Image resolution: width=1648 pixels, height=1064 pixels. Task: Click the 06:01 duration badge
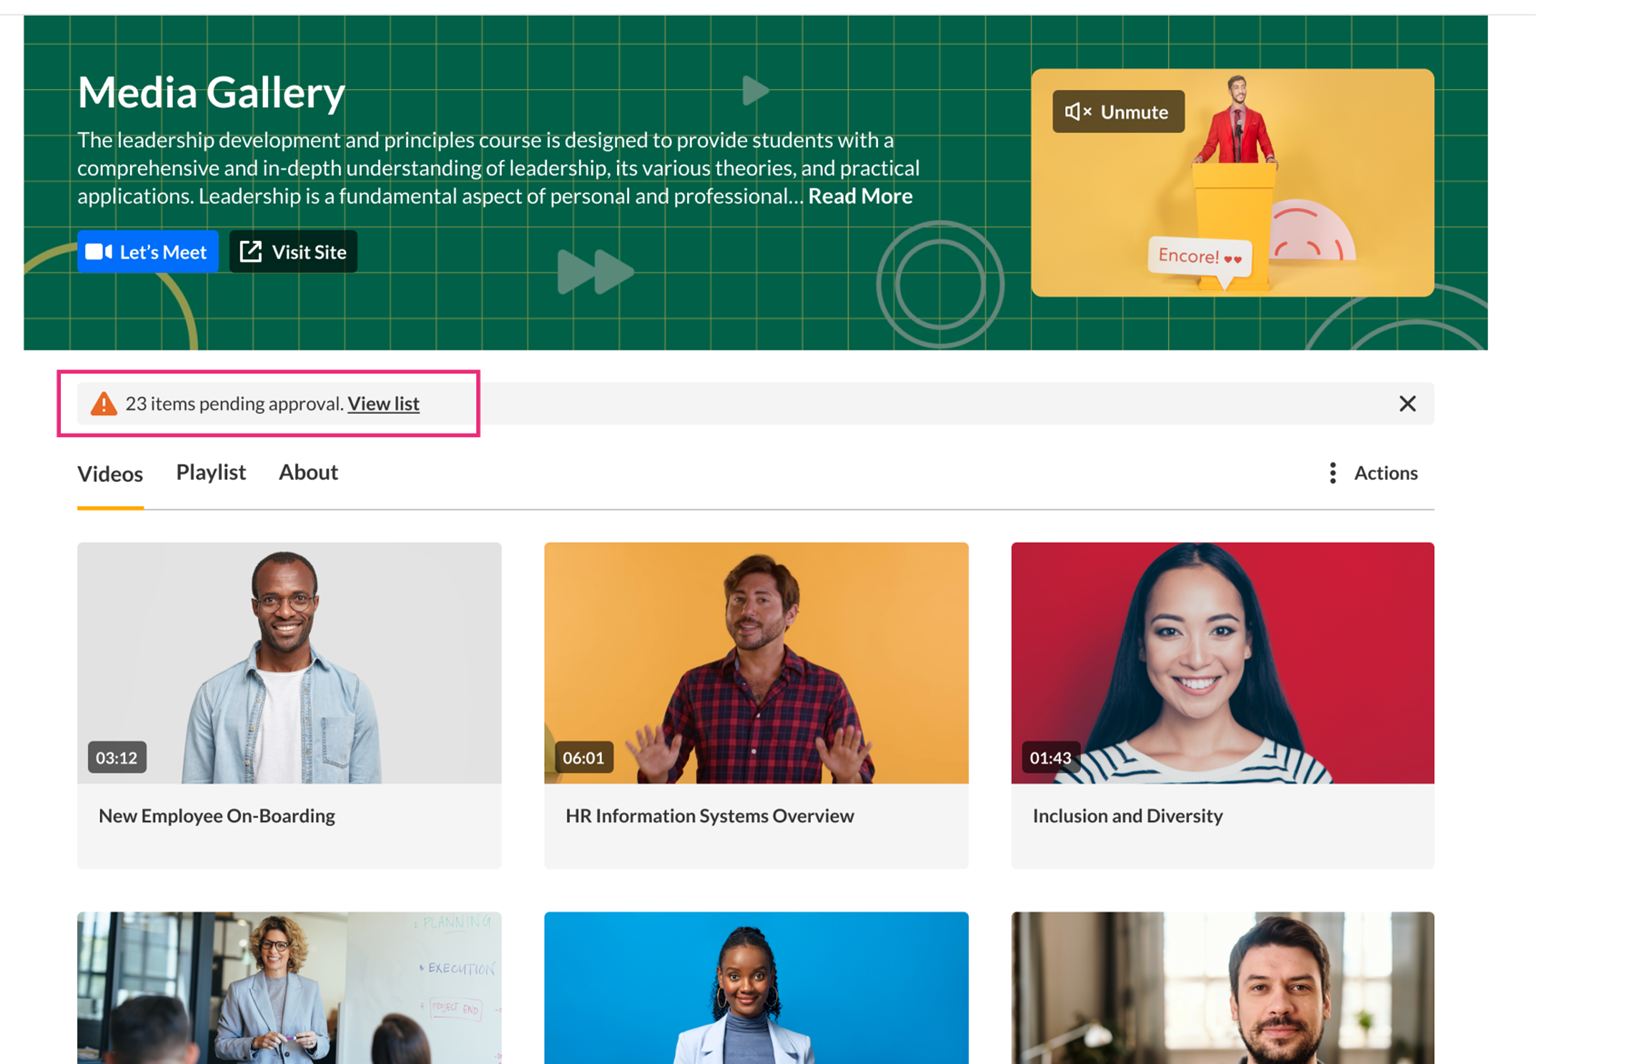click(x=583, y=758)
